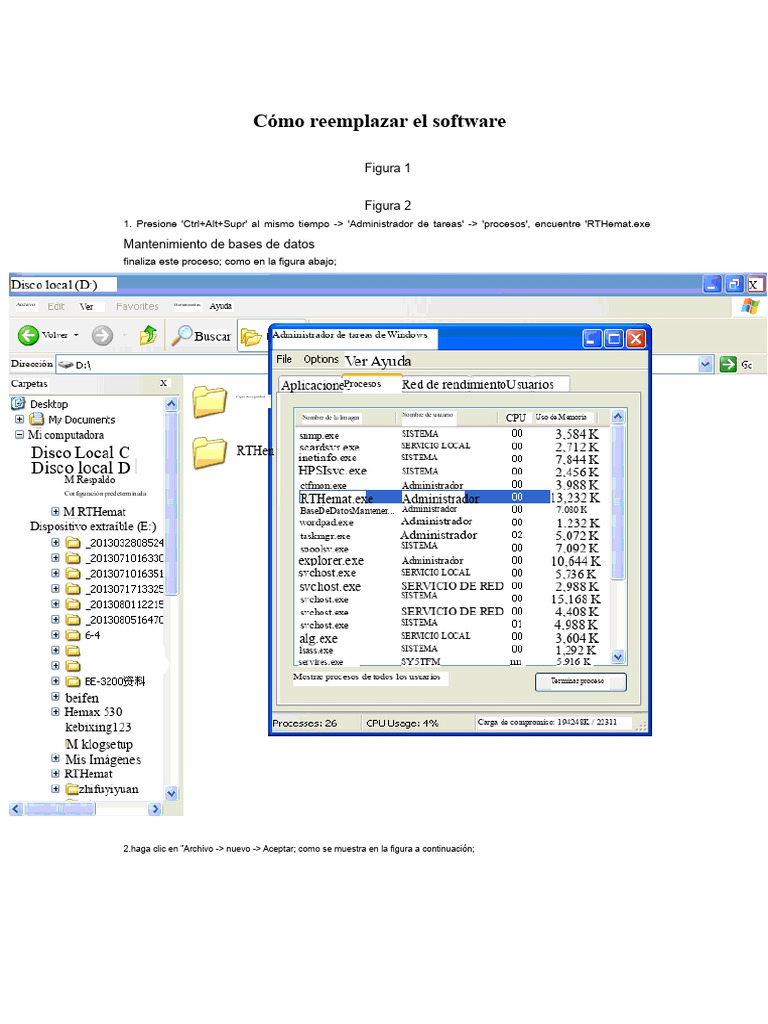Open the Edit menu in Explorer
The height and width of the screenshot is (1024, 768).
[x=56, y=306]
